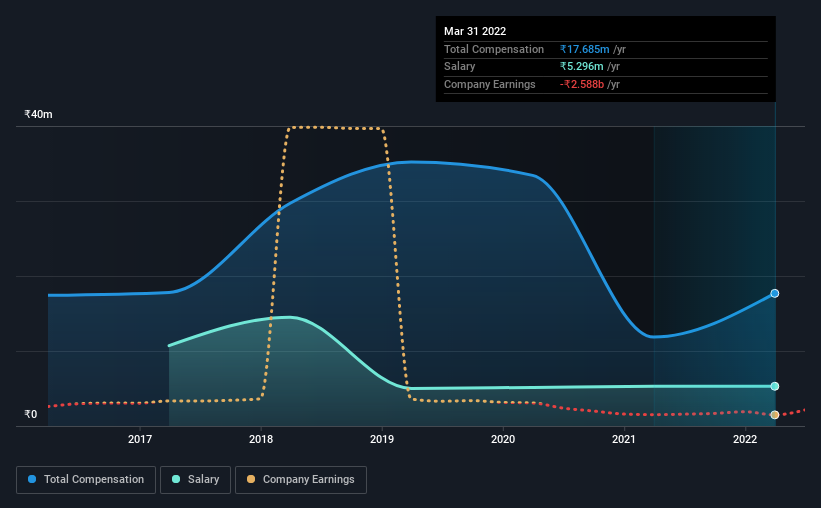821x508 pixels.
Task: Click the 2017 x-axis label
Action: pyautogui.click(x=140, y=439)
